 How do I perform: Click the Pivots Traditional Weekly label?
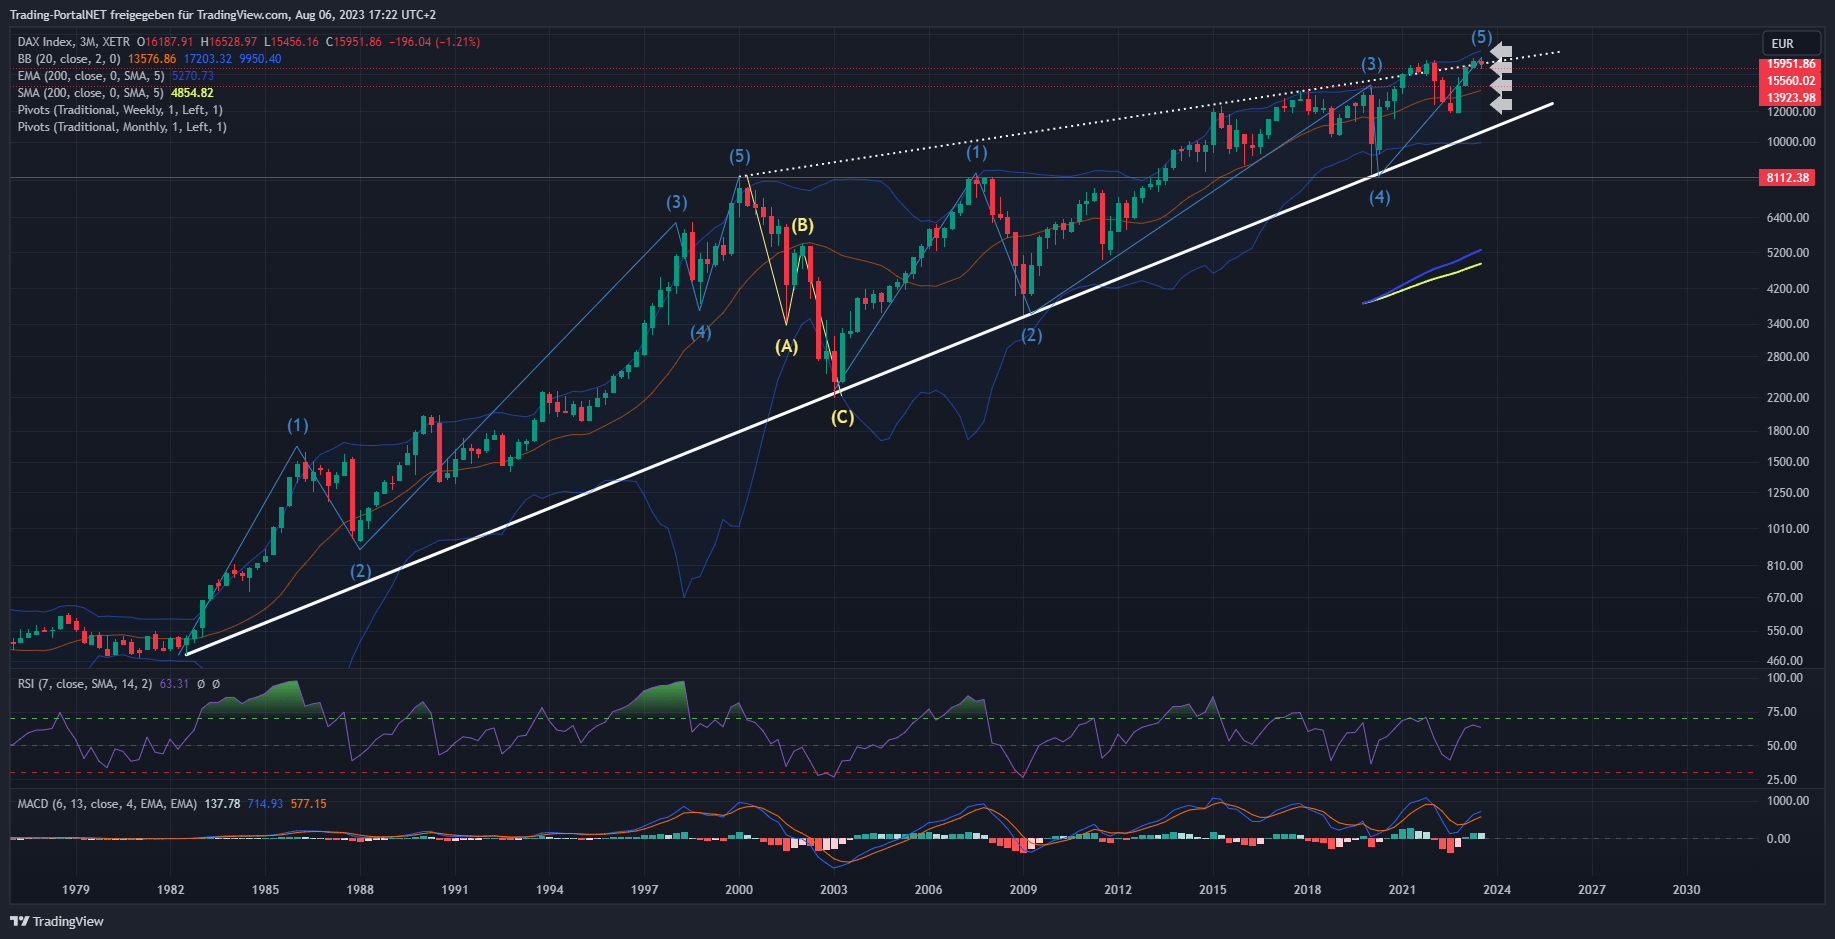coord(120,110)
